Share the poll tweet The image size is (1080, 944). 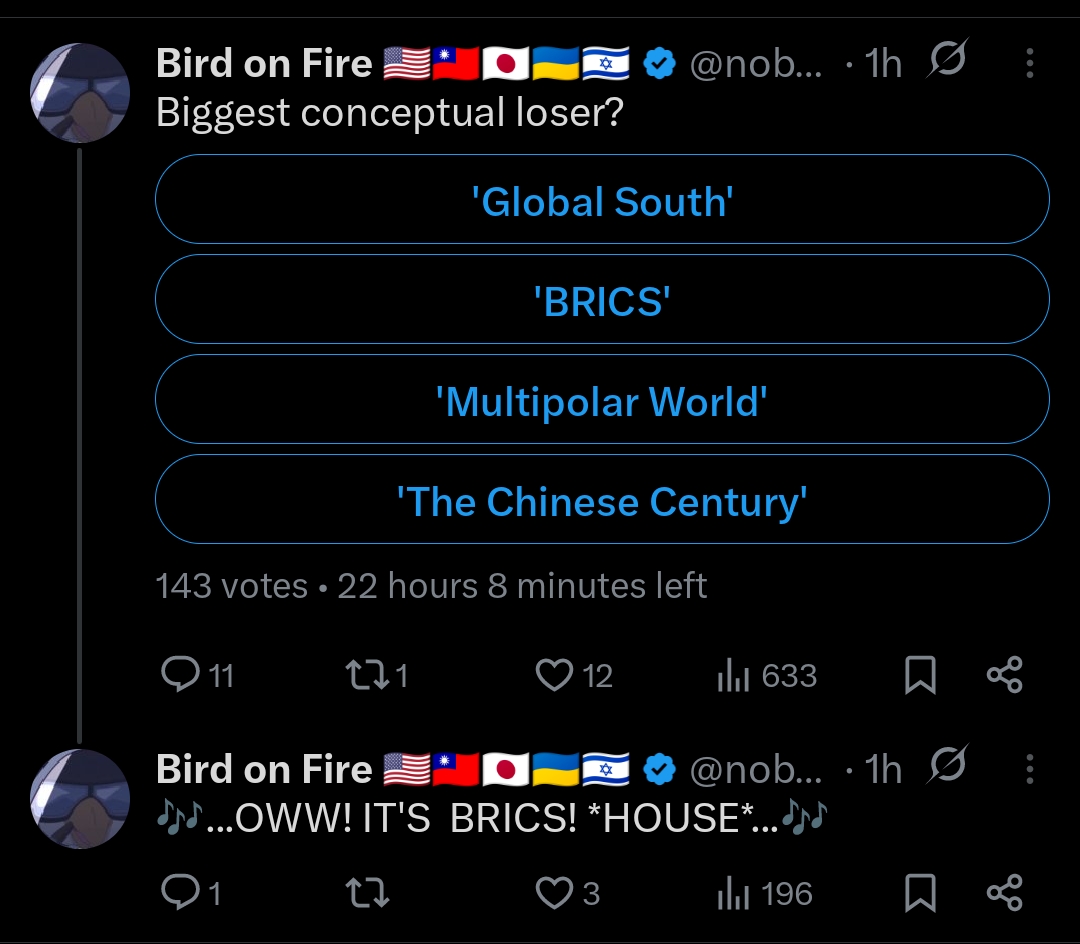point(1004,676)
